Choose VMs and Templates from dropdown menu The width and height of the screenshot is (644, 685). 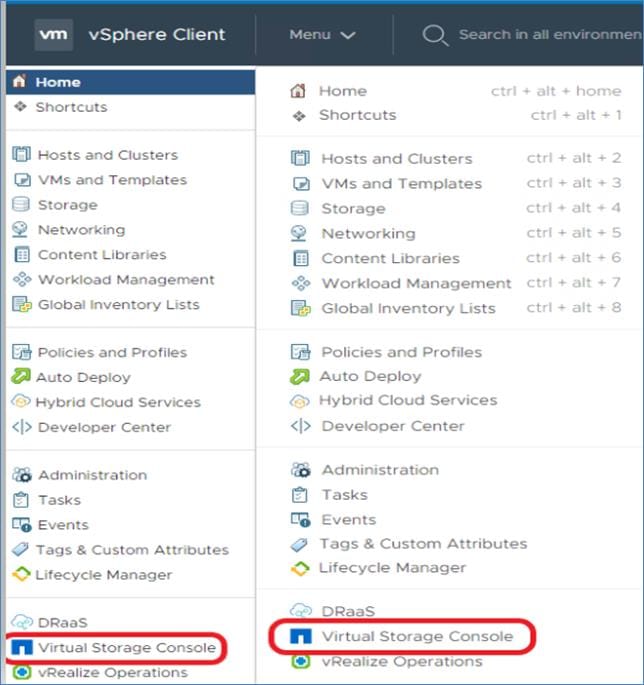point(402,183)
